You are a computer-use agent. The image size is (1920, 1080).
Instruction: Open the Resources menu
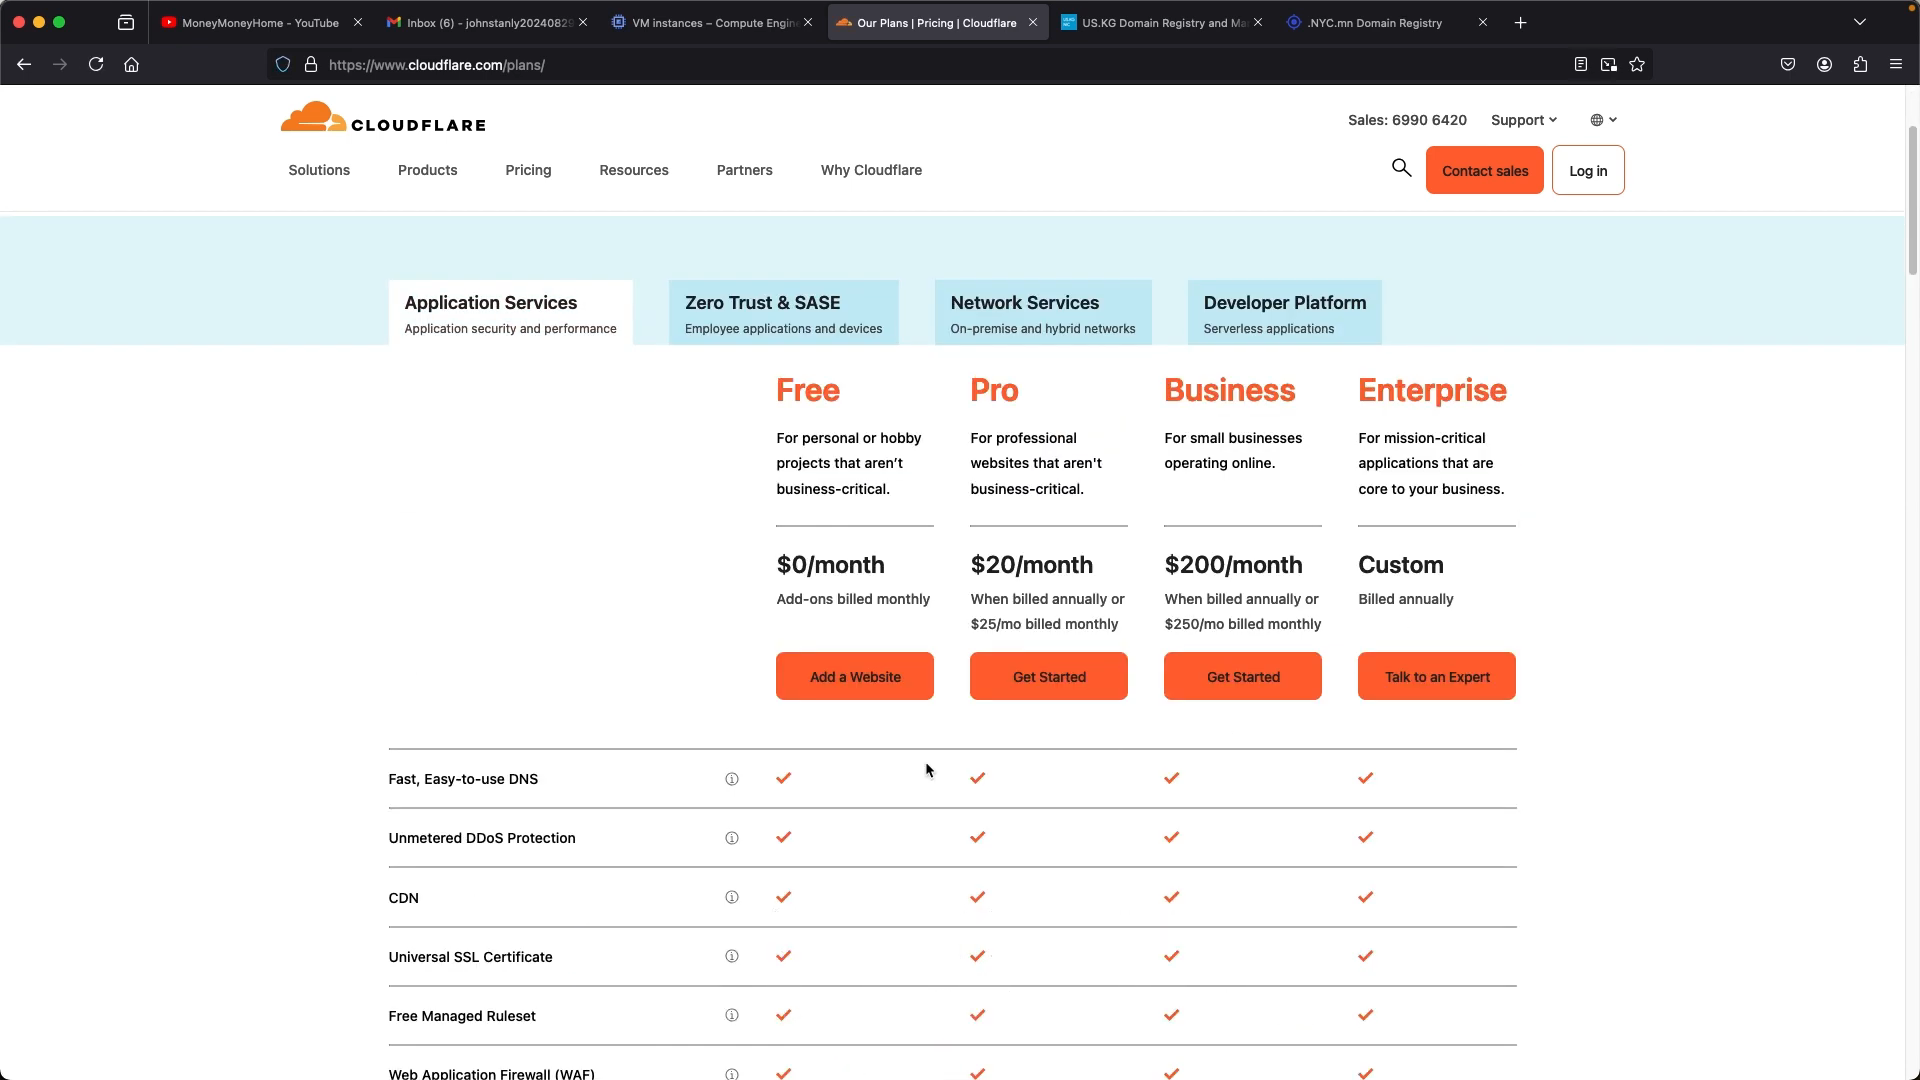(634, 170)
